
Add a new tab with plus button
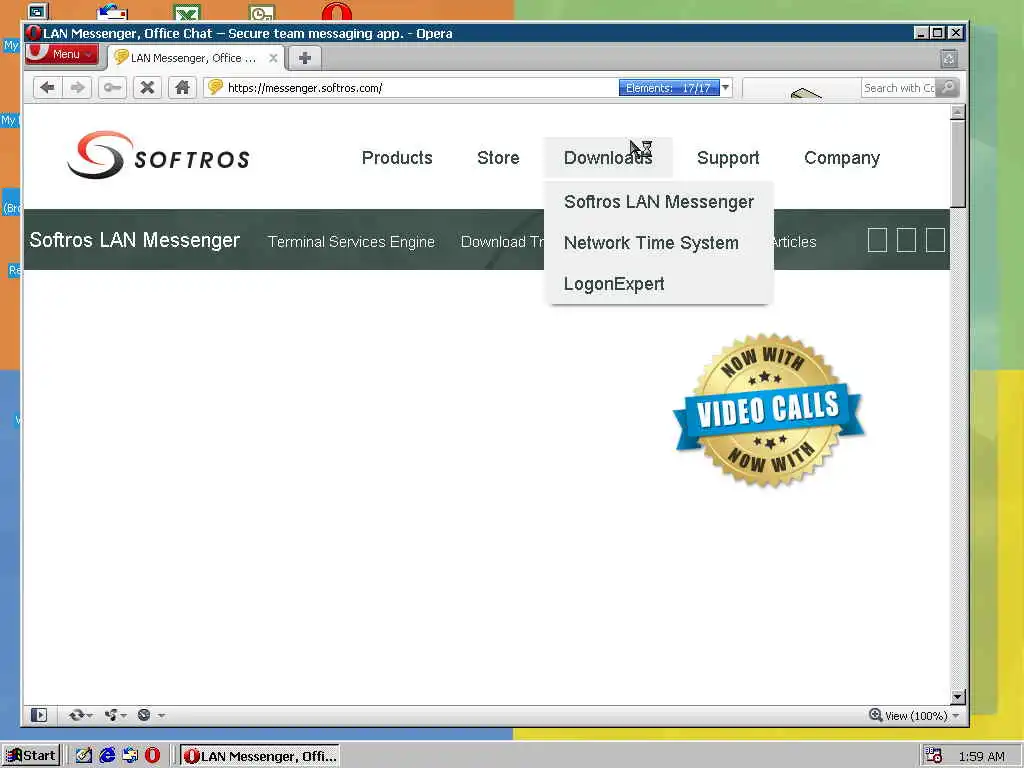point(304,58)
